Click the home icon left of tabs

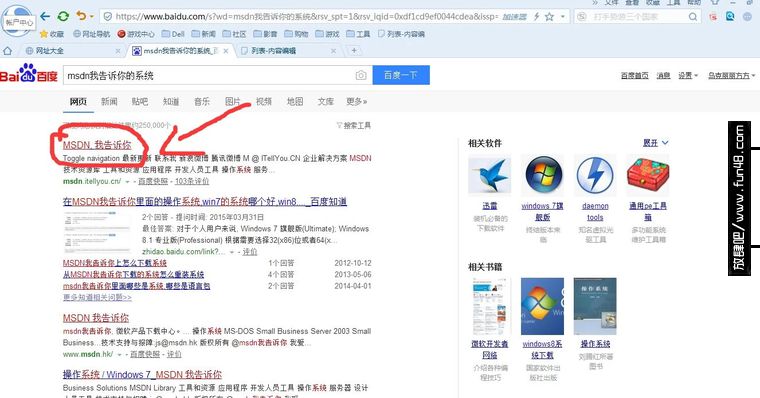(7, 50)
